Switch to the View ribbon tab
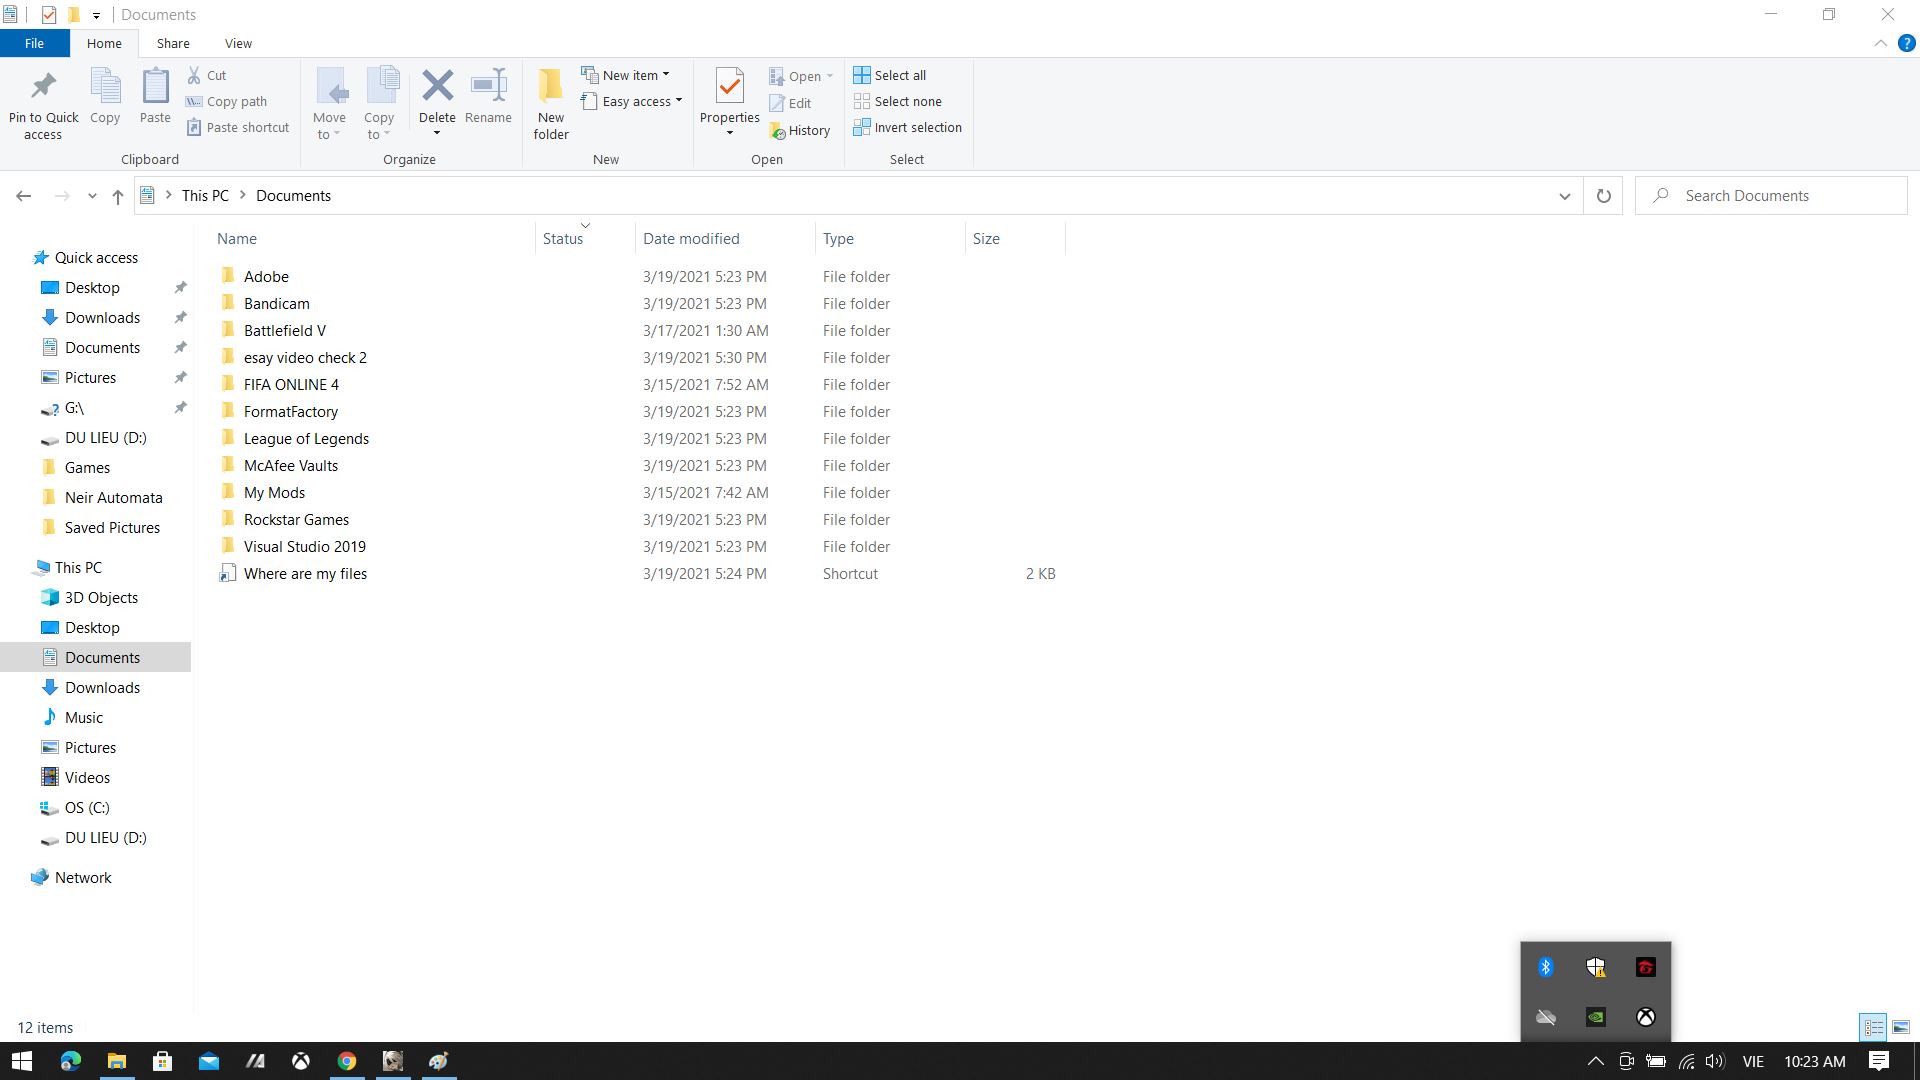The width and height of the screenshot is (1920, 1080). click(238, 44)
